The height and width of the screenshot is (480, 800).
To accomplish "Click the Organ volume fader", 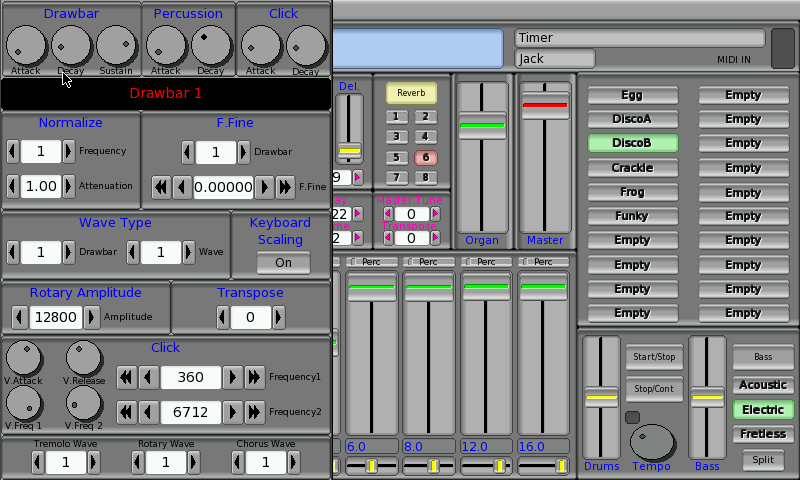I will 482,125.
